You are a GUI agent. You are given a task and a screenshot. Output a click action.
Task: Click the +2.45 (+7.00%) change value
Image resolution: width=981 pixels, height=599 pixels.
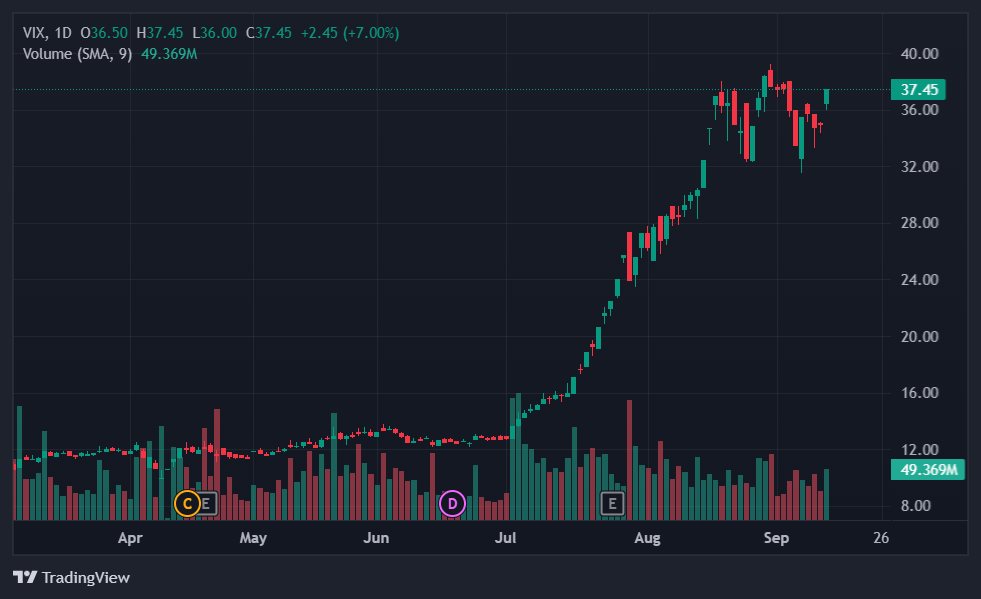pyautogui.click(x=350, y=33)
